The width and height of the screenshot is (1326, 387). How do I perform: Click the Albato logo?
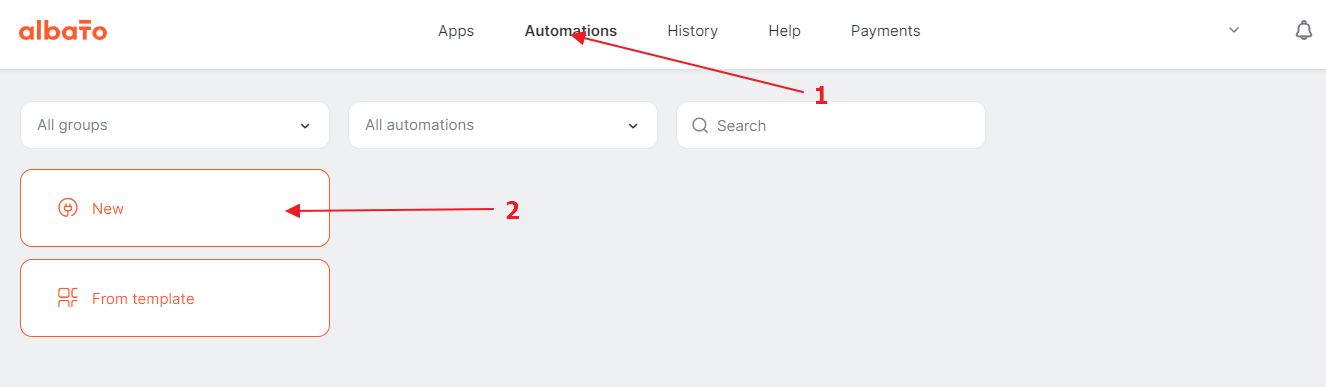[x=63, y=31]
